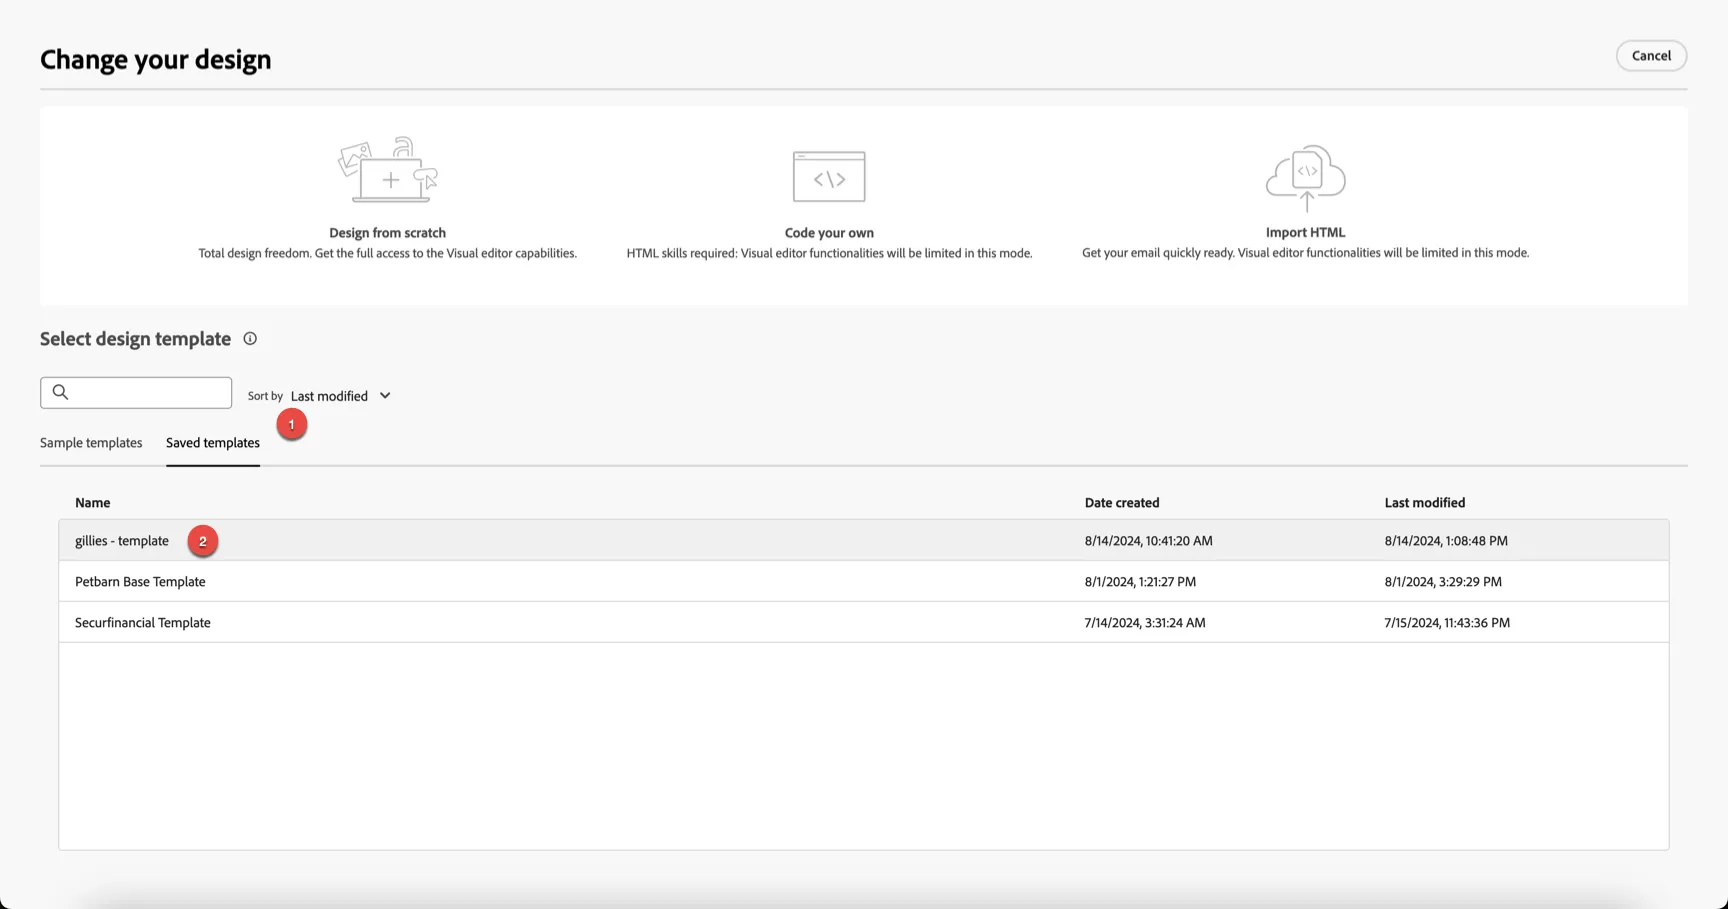Click date created 8/14/2024, 10:41:20 AM
Screen dimensions: 1728x909
point(1149,541)
